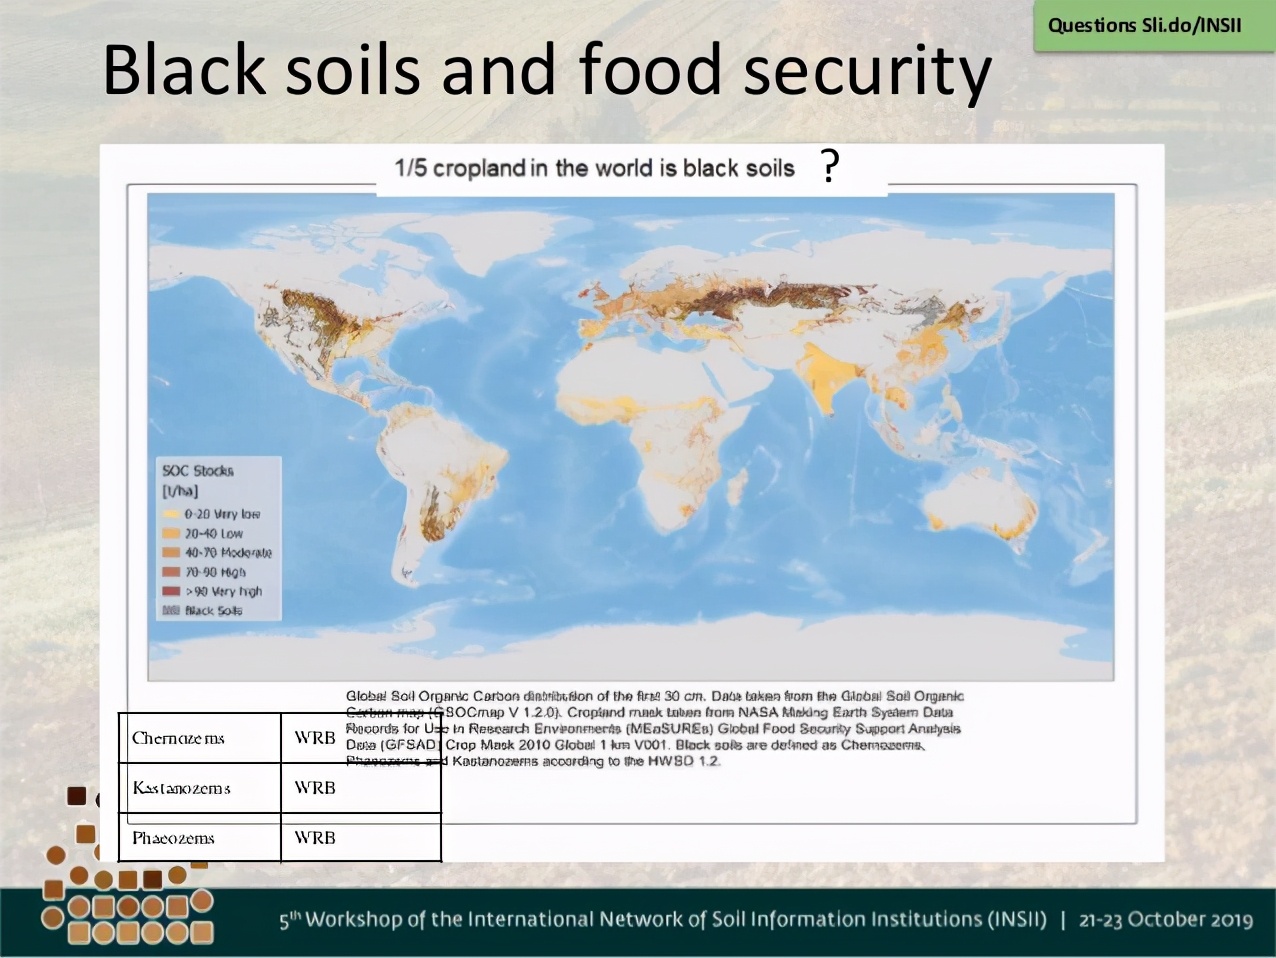Click the 'Black soils and food security' title
Viewport: 1276px width, 958px height.
coord(546,70)
